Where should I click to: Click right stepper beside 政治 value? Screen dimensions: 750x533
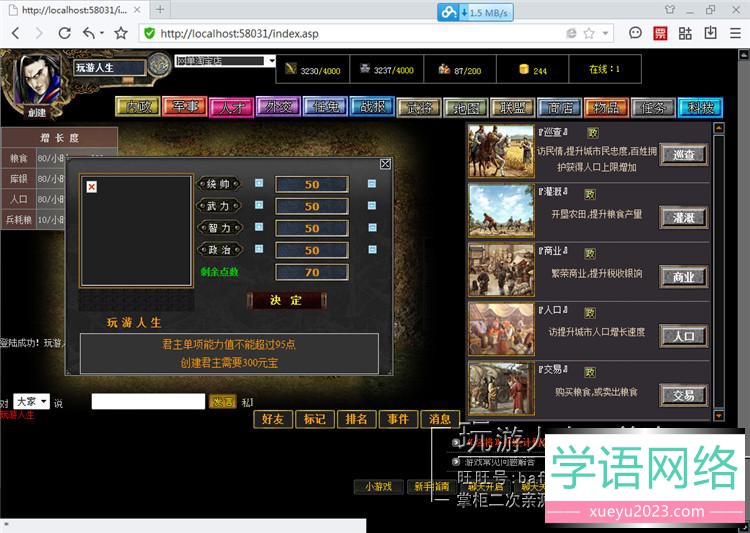click(371, 250)
